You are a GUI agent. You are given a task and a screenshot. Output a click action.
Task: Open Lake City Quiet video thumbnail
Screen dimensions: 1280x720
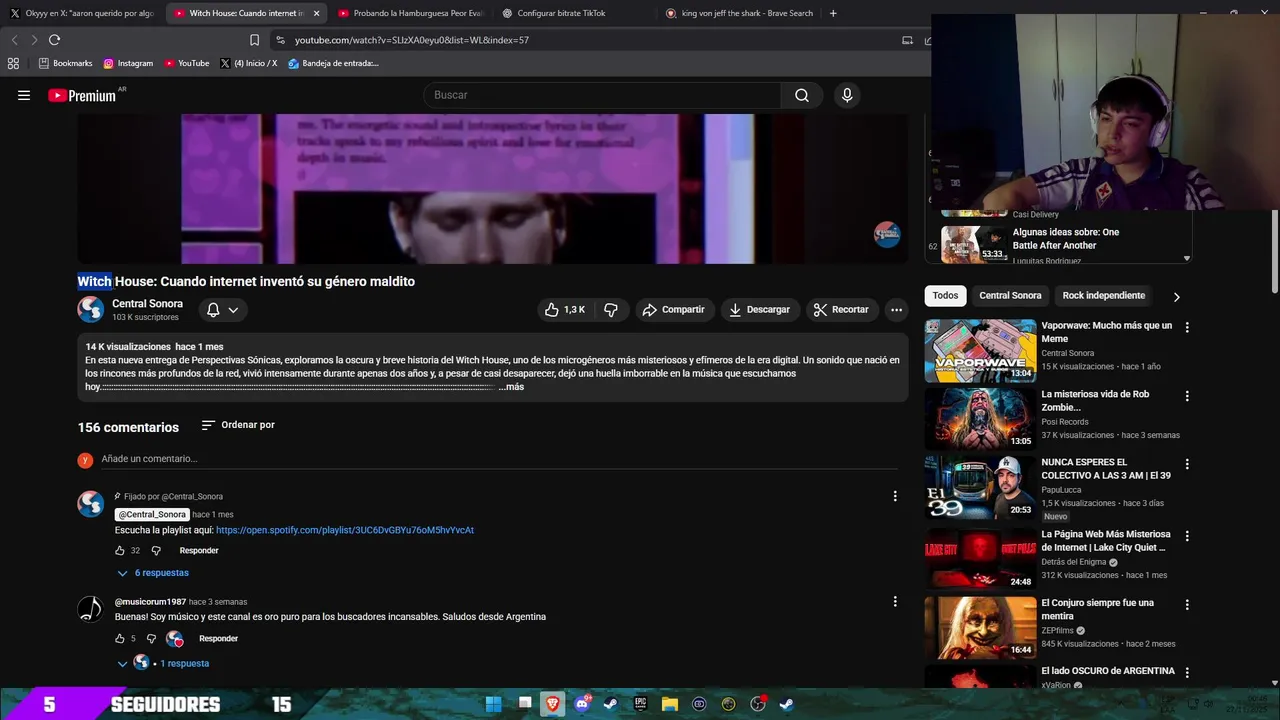point(981,559)
